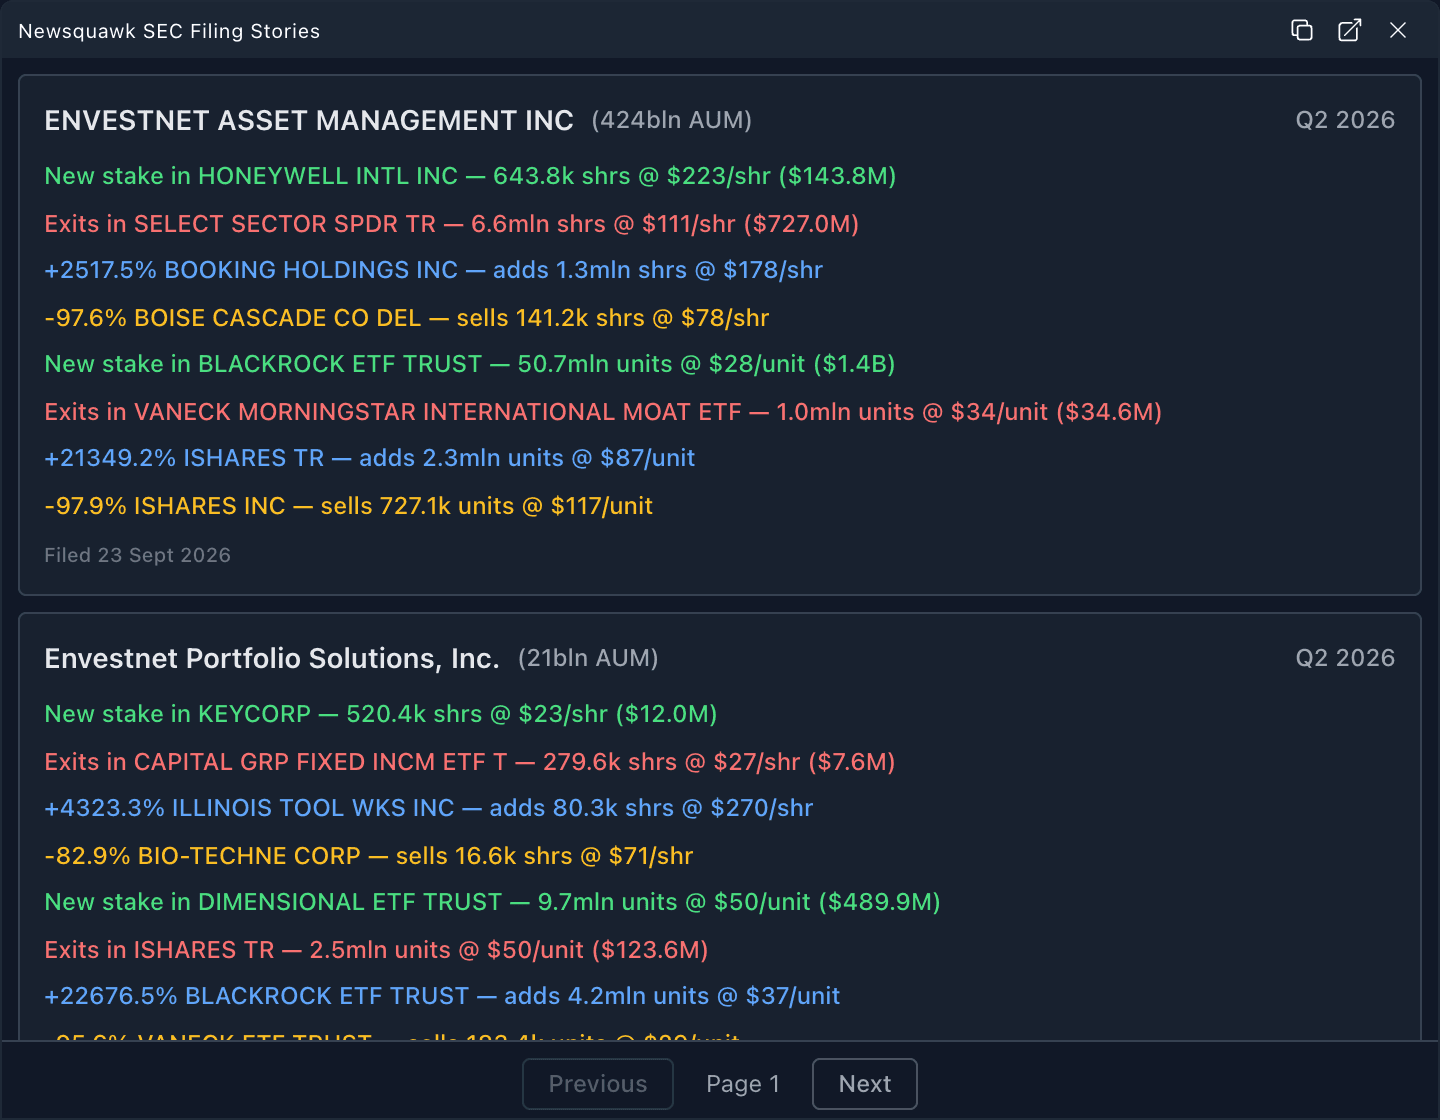Viewport: 1440px width, 1120px height.
Task: Click the BOOKING HOLDINGS INC +2517.5% line
Action: click(x=434, y=270)
